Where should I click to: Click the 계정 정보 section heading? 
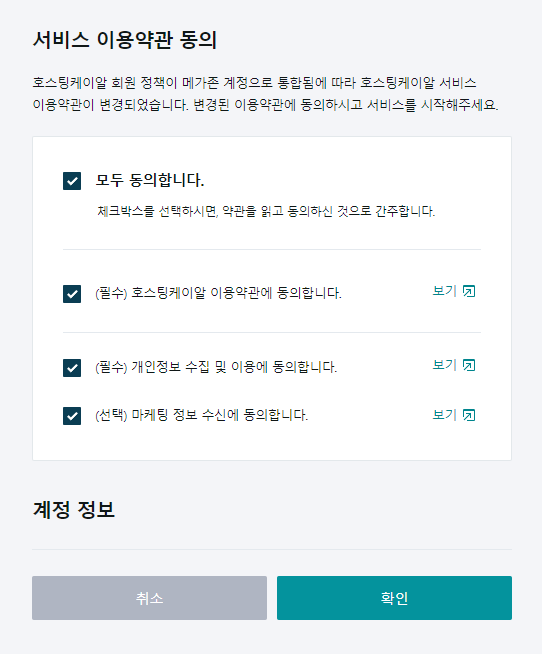click(x=73, y=510)
